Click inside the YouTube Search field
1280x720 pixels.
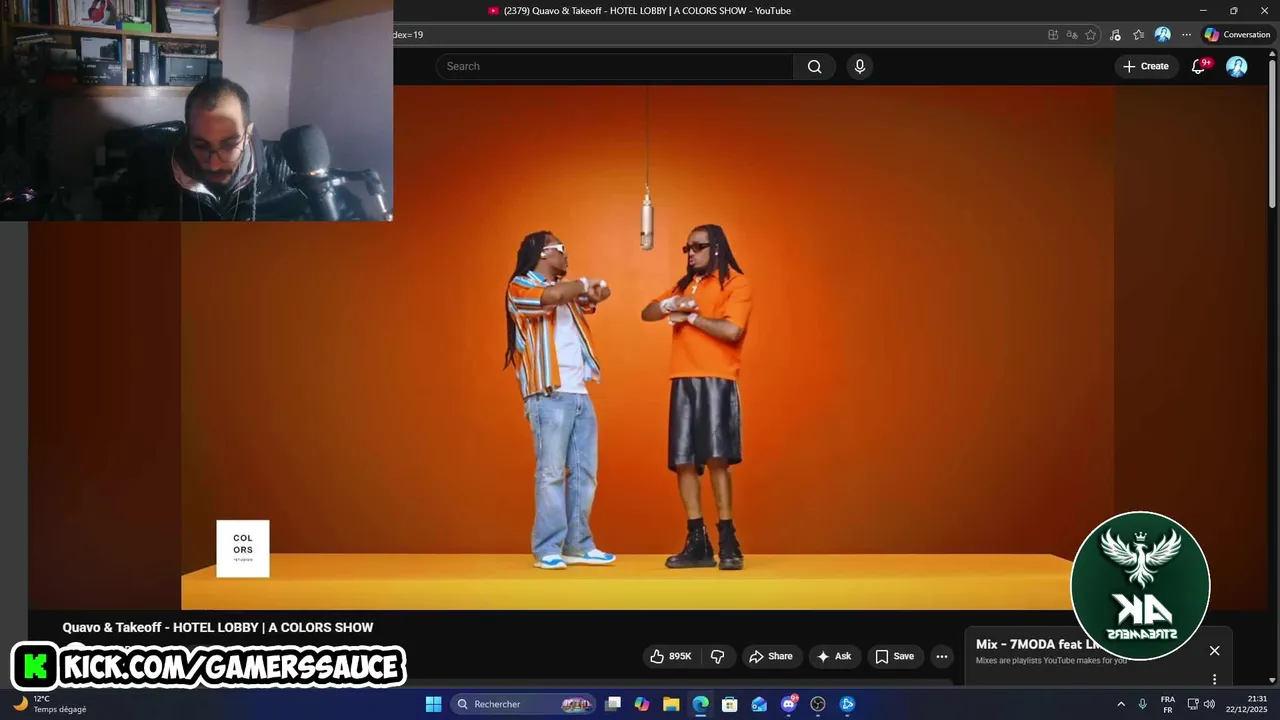click(x=615, y=66)
